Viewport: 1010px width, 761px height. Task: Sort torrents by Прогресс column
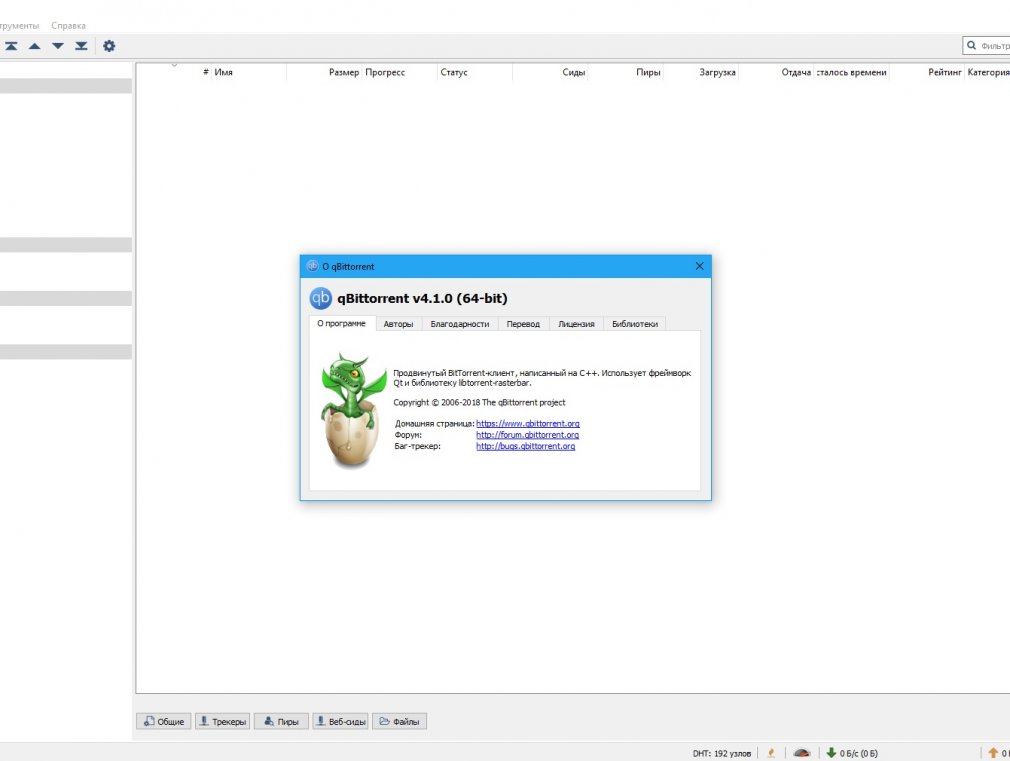tap(399, 72)
